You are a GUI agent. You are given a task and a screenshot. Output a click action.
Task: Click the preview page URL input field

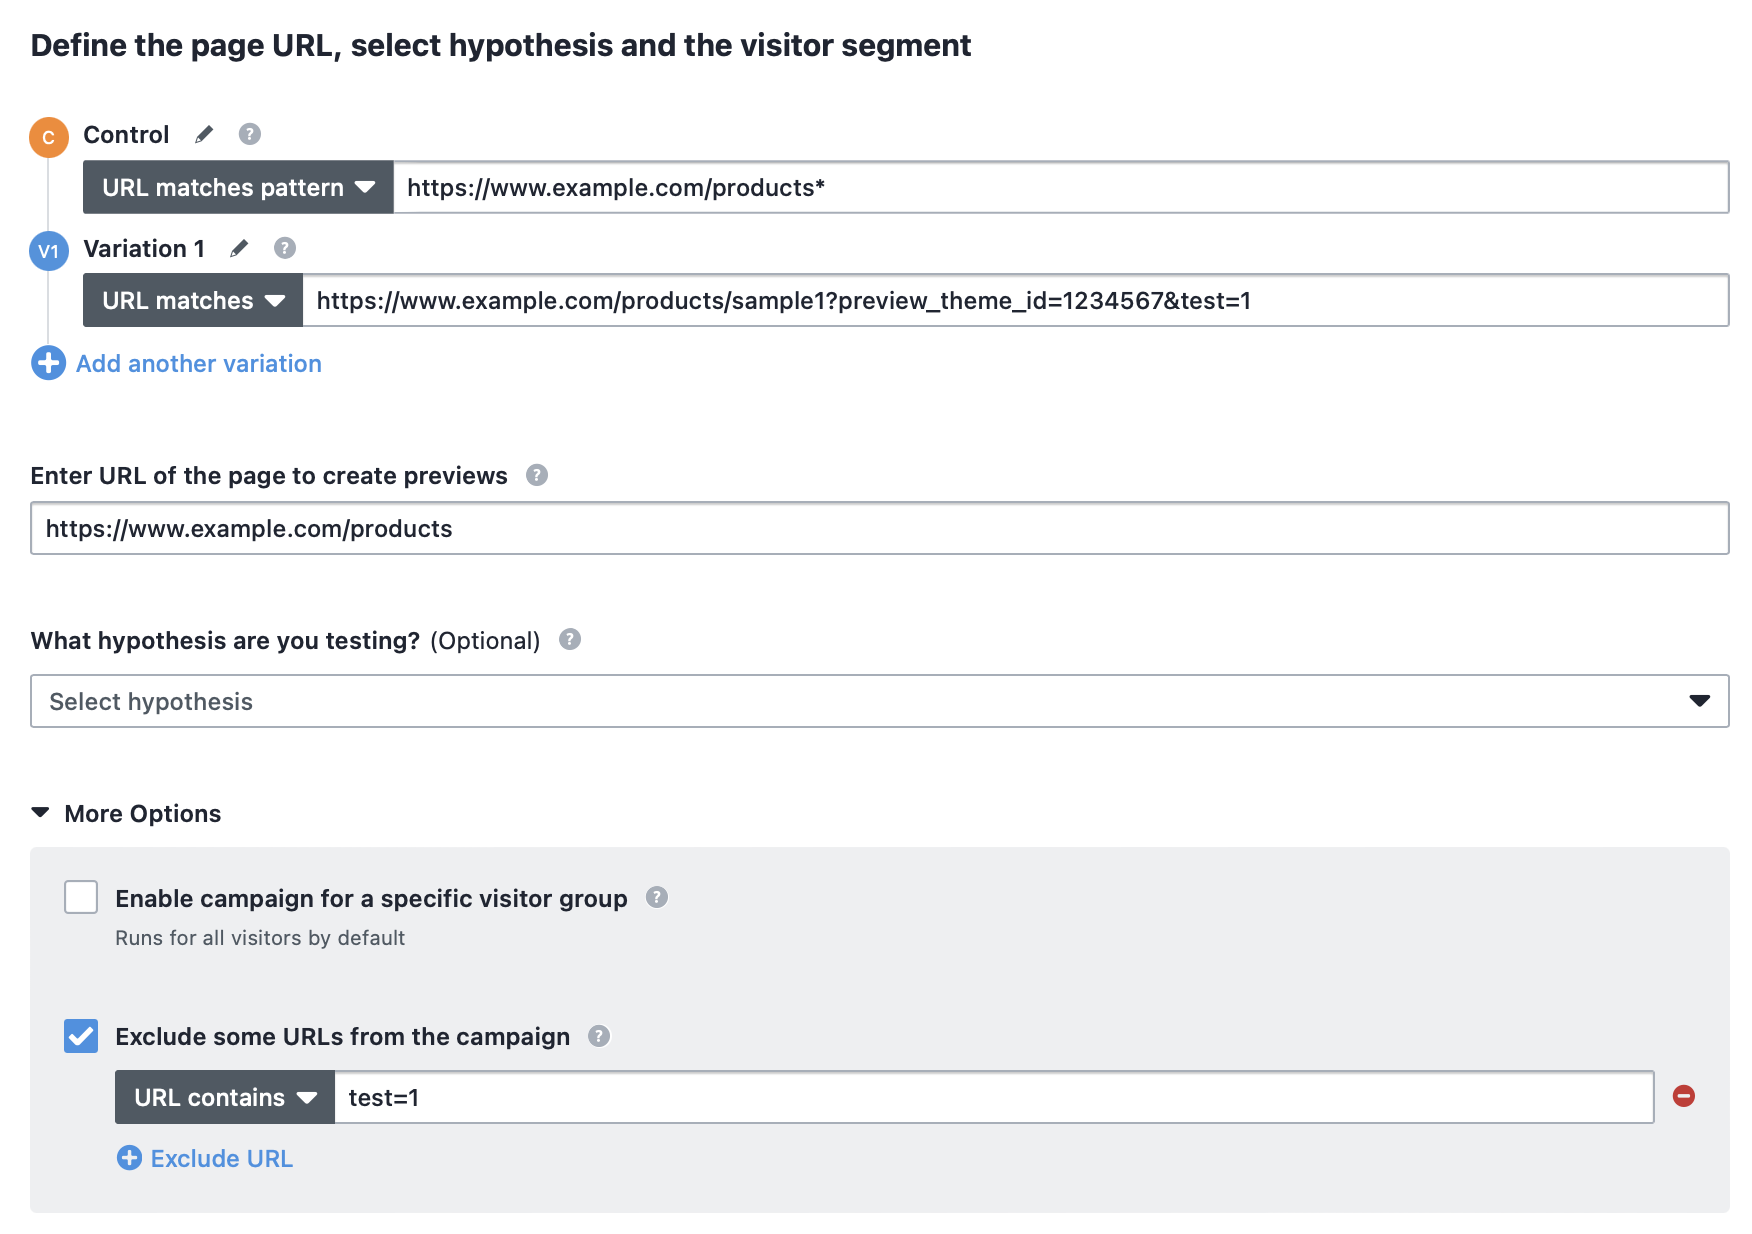coord(880,528)
